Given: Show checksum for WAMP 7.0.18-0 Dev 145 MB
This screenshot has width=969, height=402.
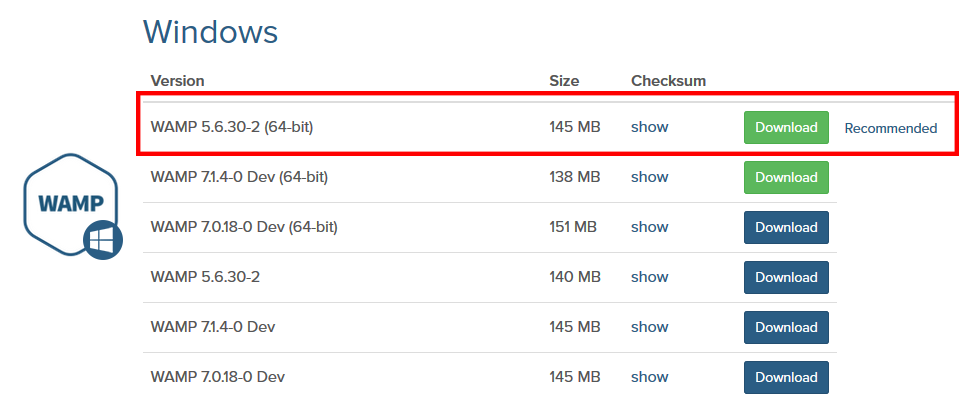Looking at the screenshot, I should (650, 377).
